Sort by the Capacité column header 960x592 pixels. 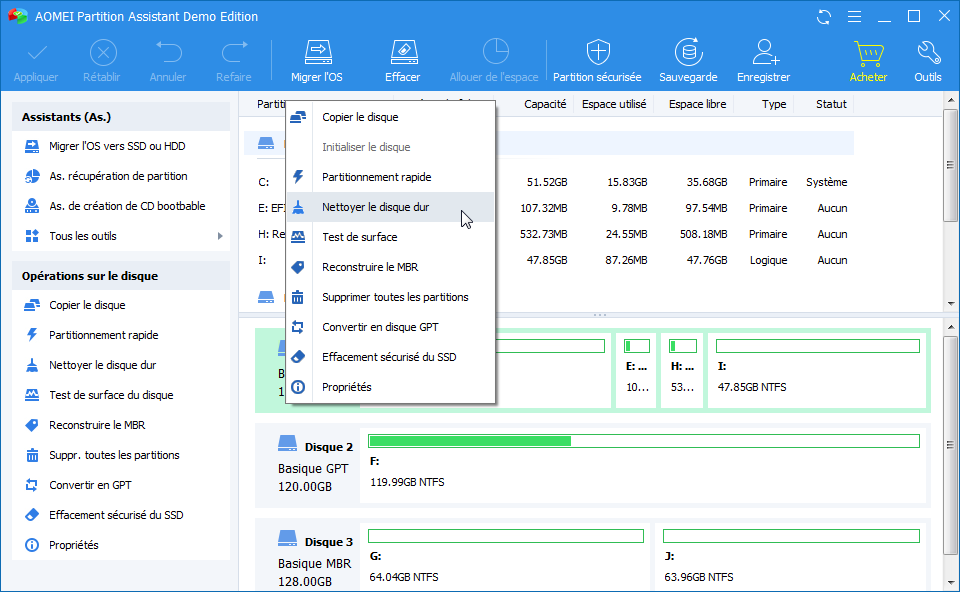(x=545, y=104)
